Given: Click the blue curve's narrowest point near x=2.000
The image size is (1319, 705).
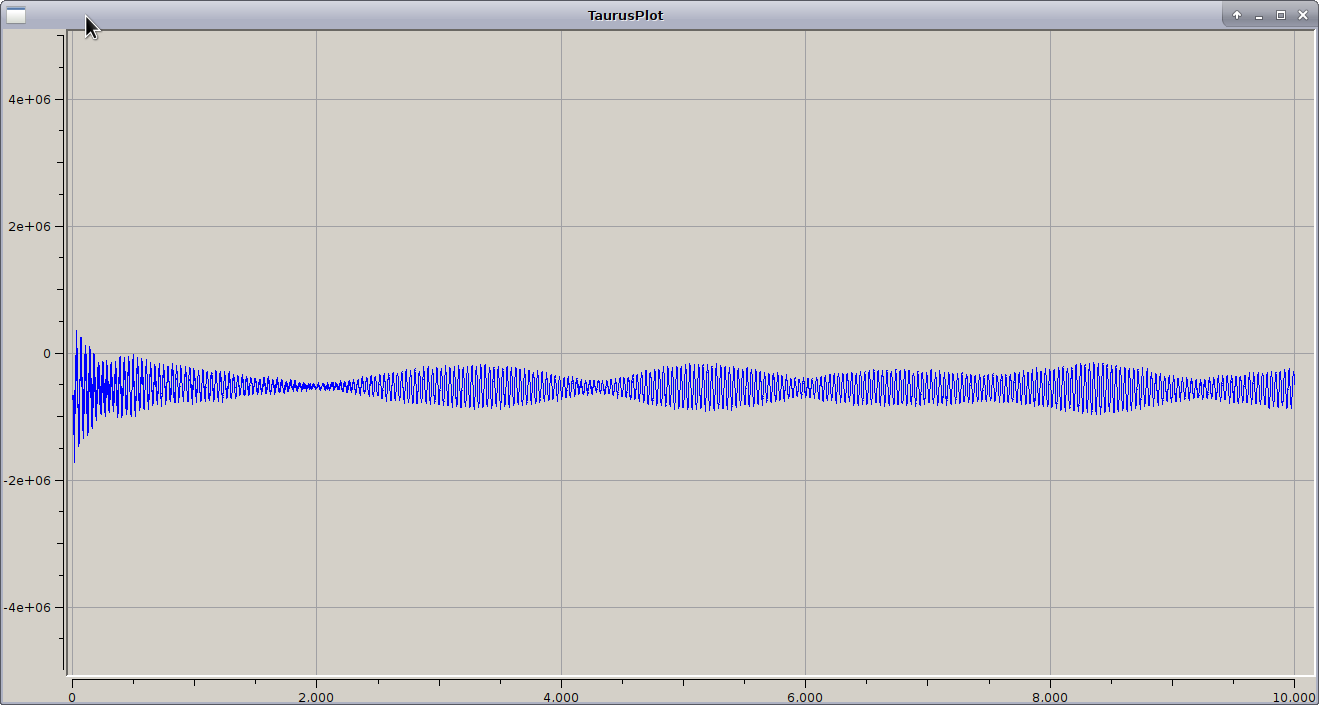Looking at the screenshot, I should [316, 385].
